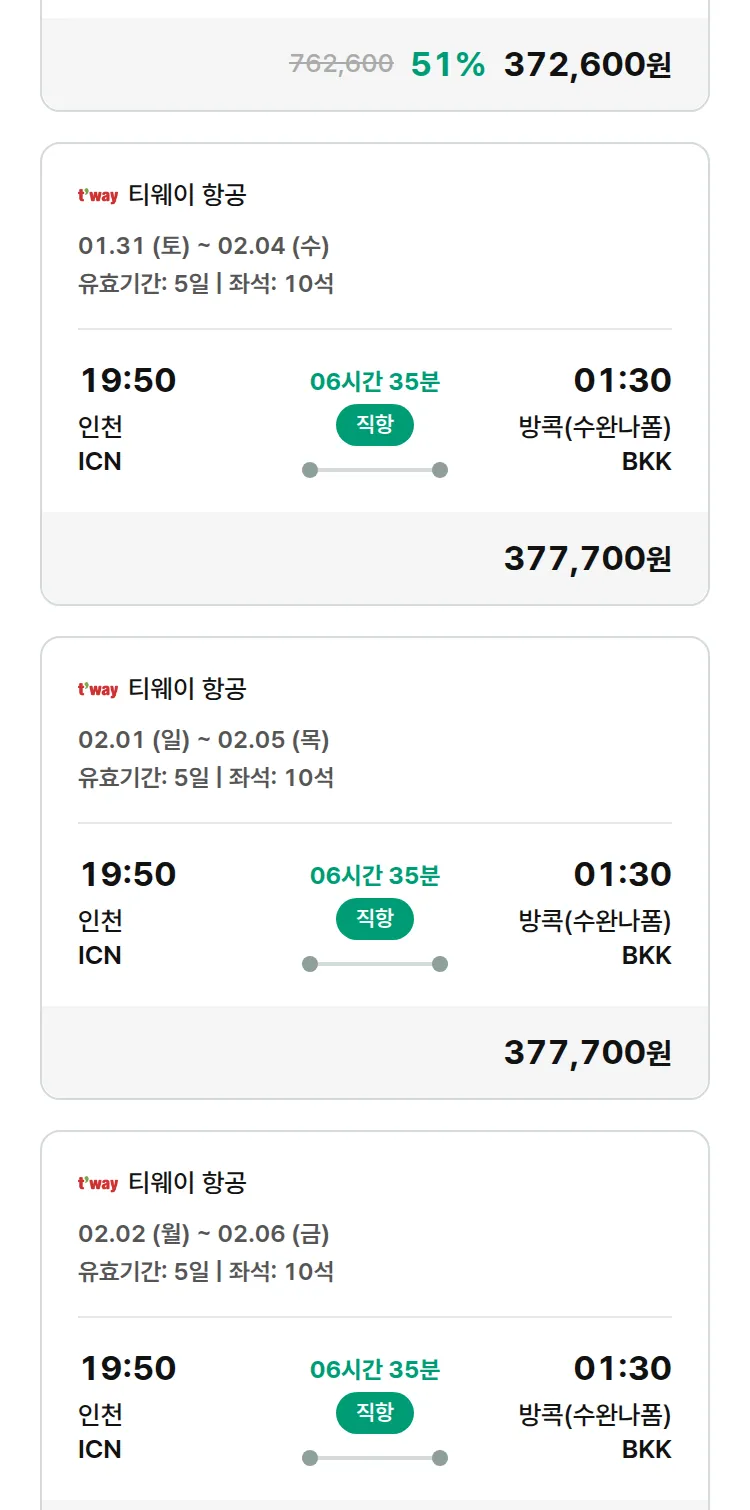Choose the 377,700원 fare for 01.31 departure
The image size is (750, 1510).
[x=587, y=558]
